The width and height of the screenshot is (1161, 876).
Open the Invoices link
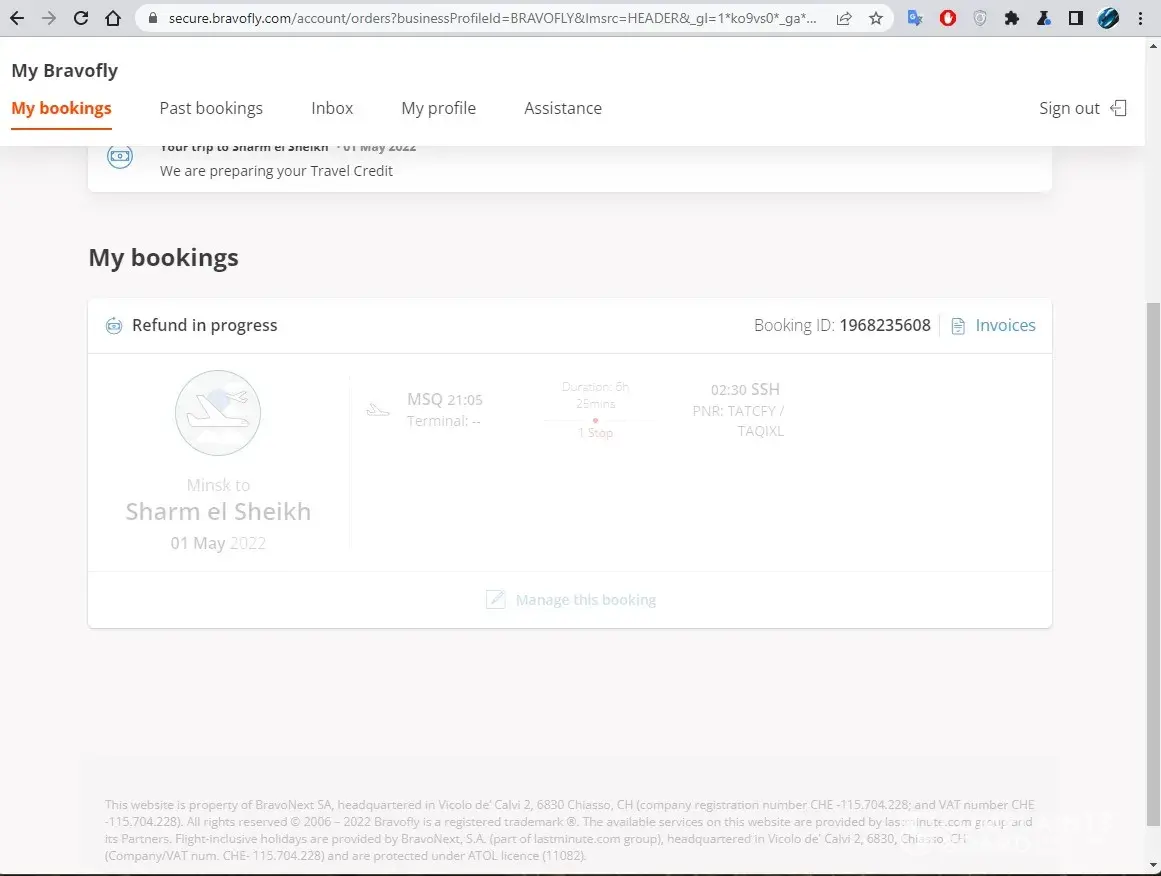1006,325
